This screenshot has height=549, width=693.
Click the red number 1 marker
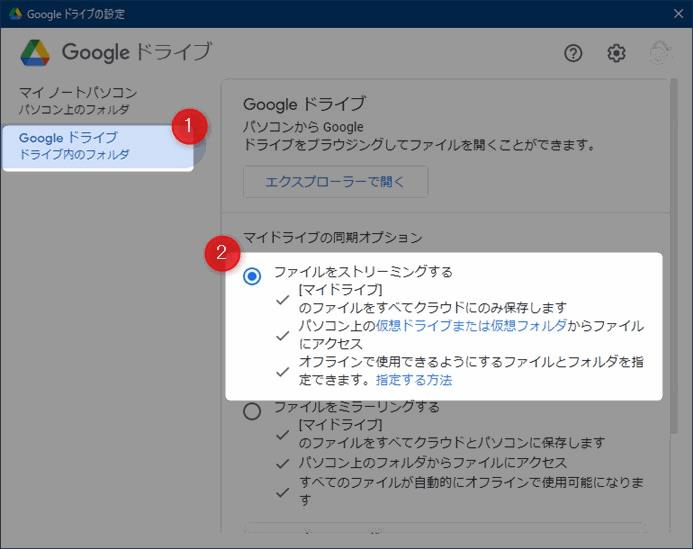coord(189,126)
